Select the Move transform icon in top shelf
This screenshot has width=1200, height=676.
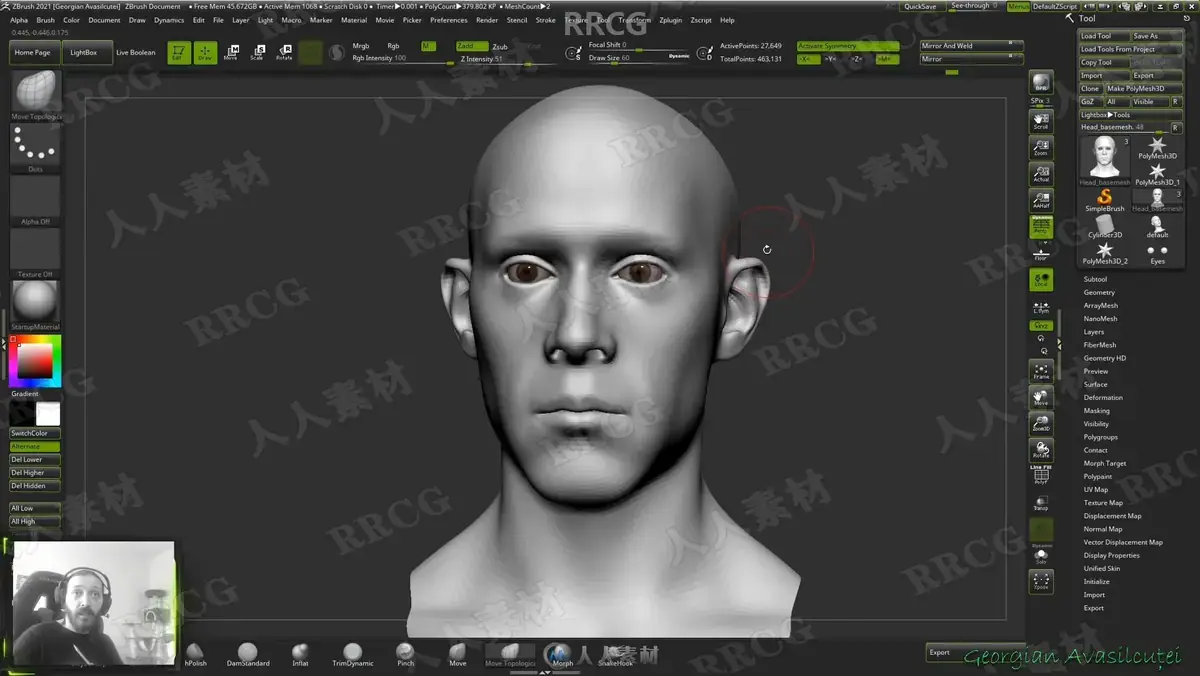231,53
